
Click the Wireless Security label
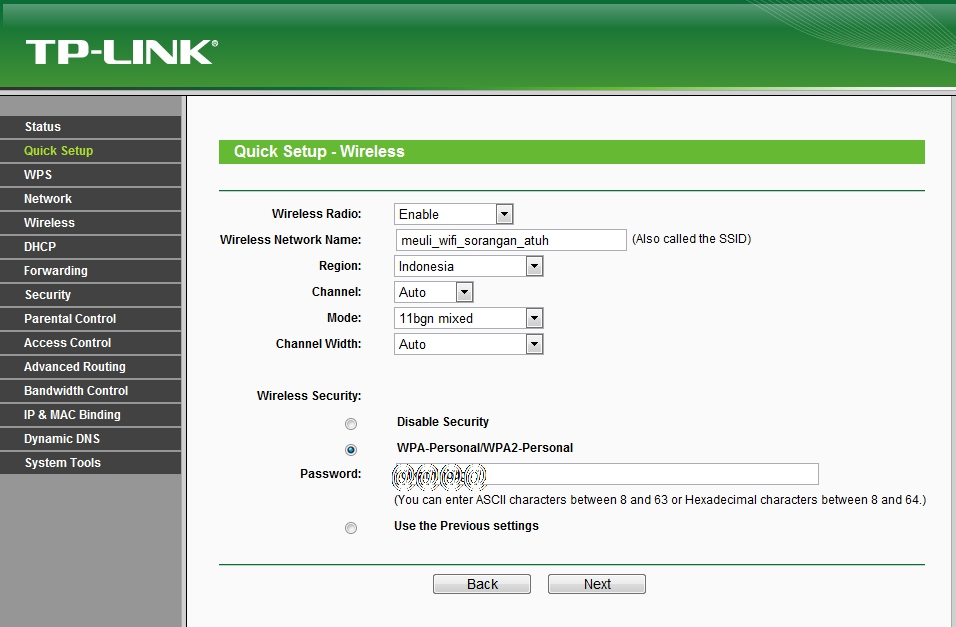(309, 396)
